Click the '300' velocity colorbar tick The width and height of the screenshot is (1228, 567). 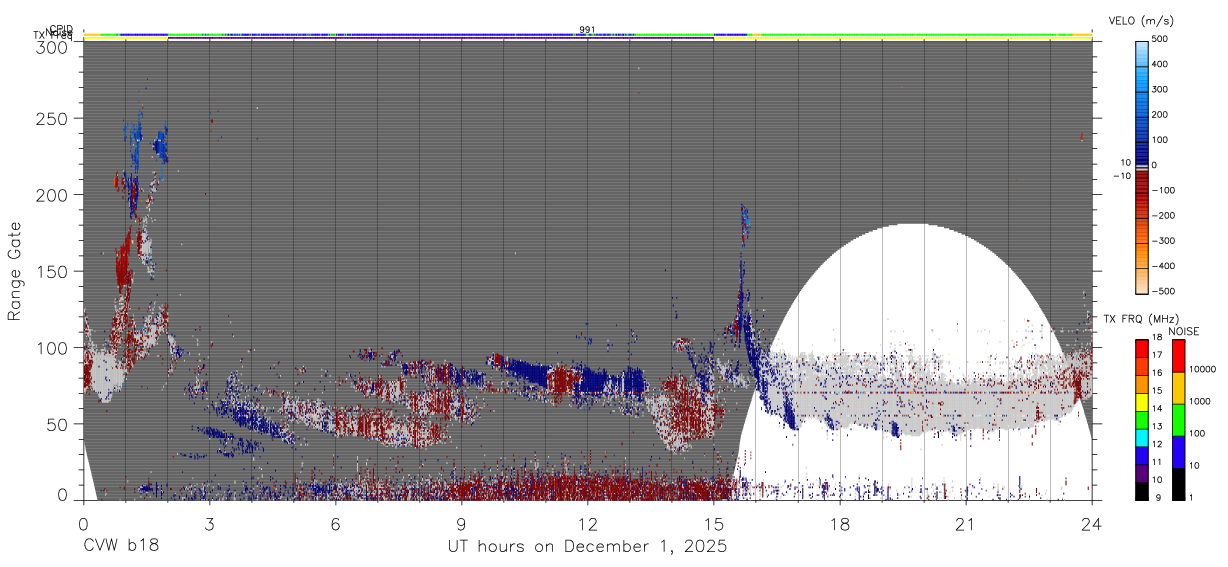pyautogui.click(x=1160, y=90)
